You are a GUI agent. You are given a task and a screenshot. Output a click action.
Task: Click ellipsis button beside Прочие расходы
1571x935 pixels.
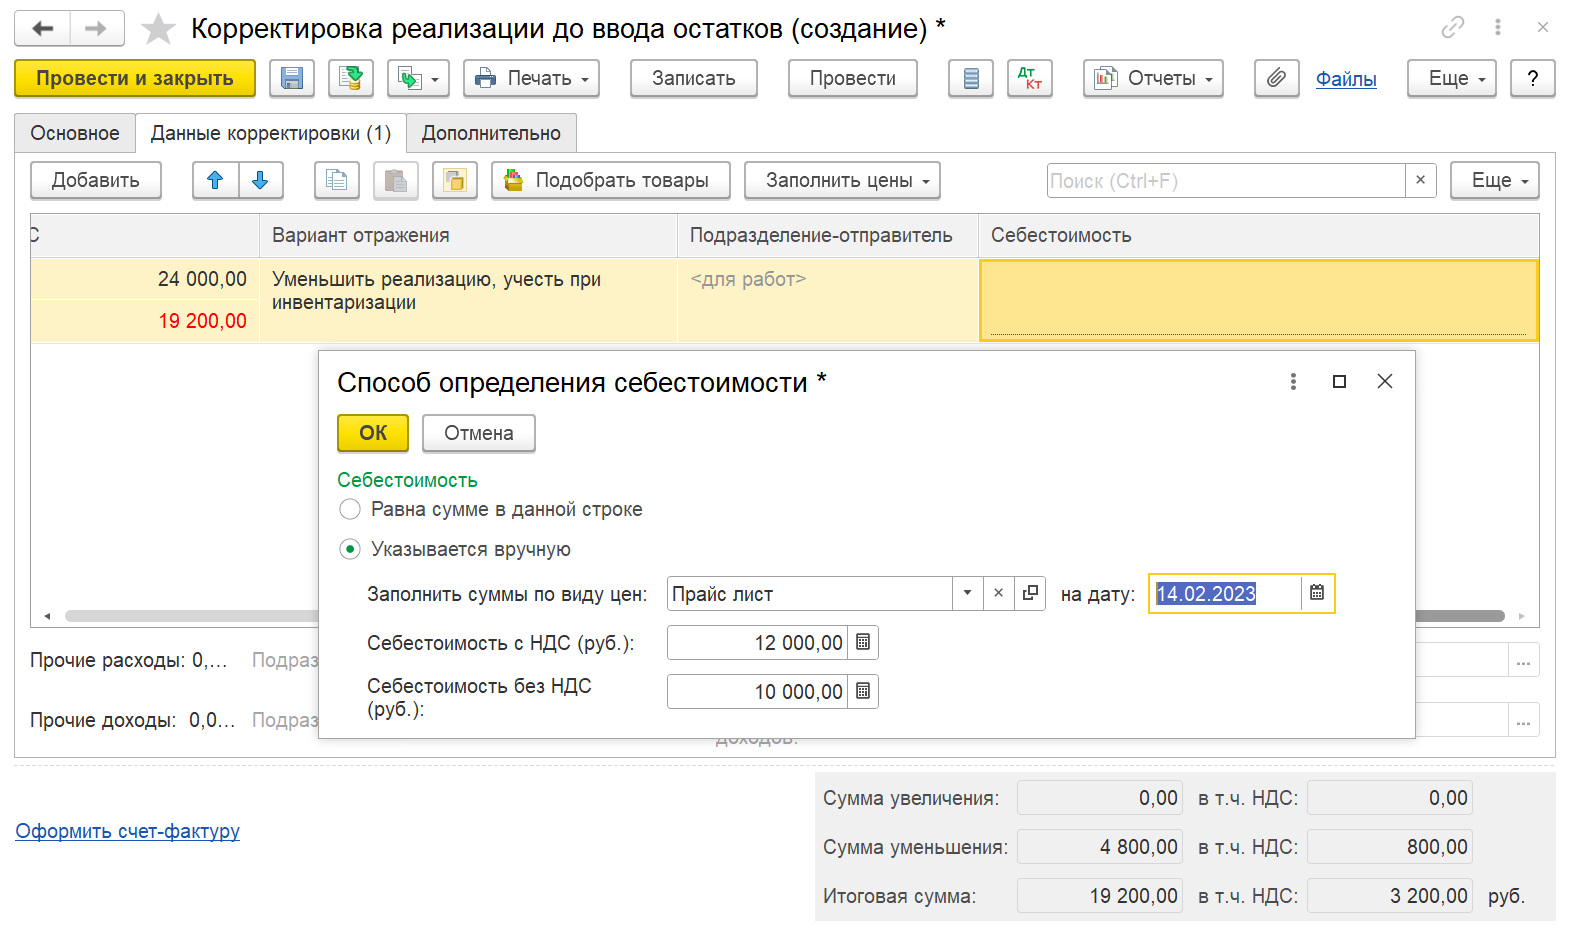(1523, 660)
